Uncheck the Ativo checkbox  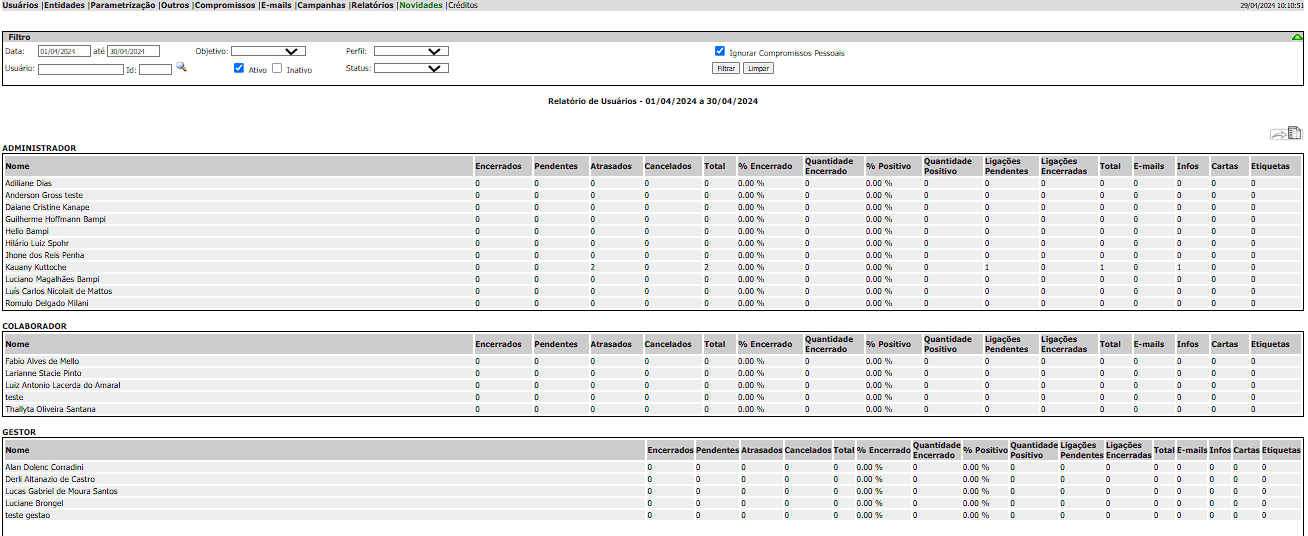point(239,69)
